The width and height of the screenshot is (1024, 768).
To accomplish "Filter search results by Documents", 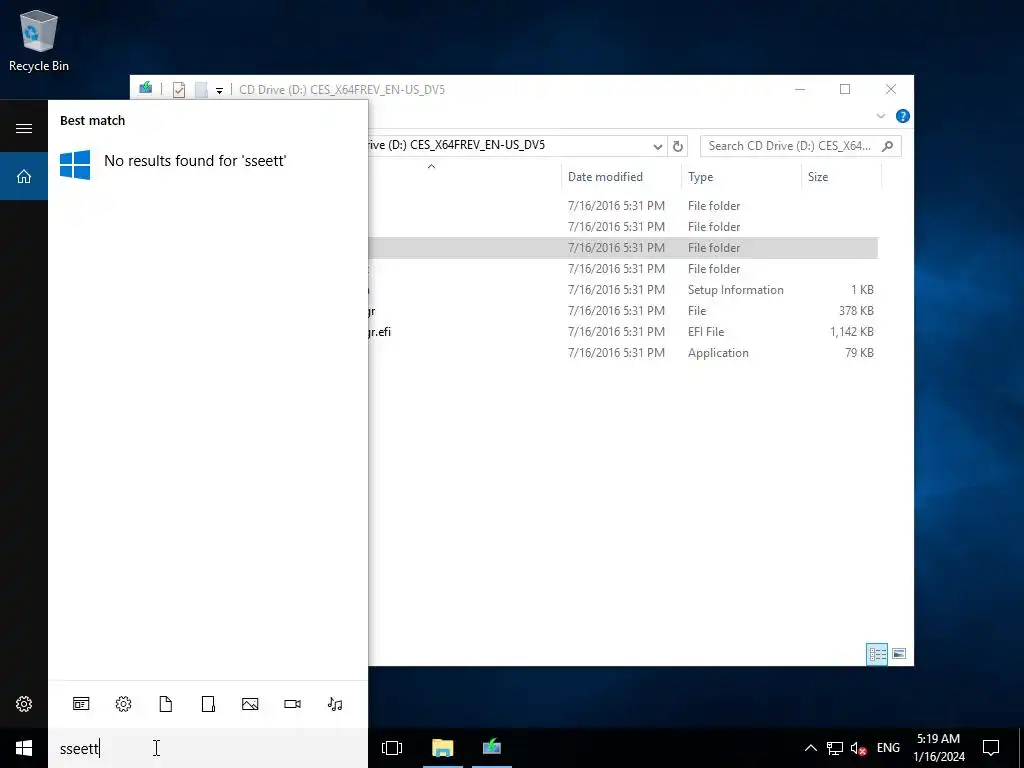I will 166,703.
